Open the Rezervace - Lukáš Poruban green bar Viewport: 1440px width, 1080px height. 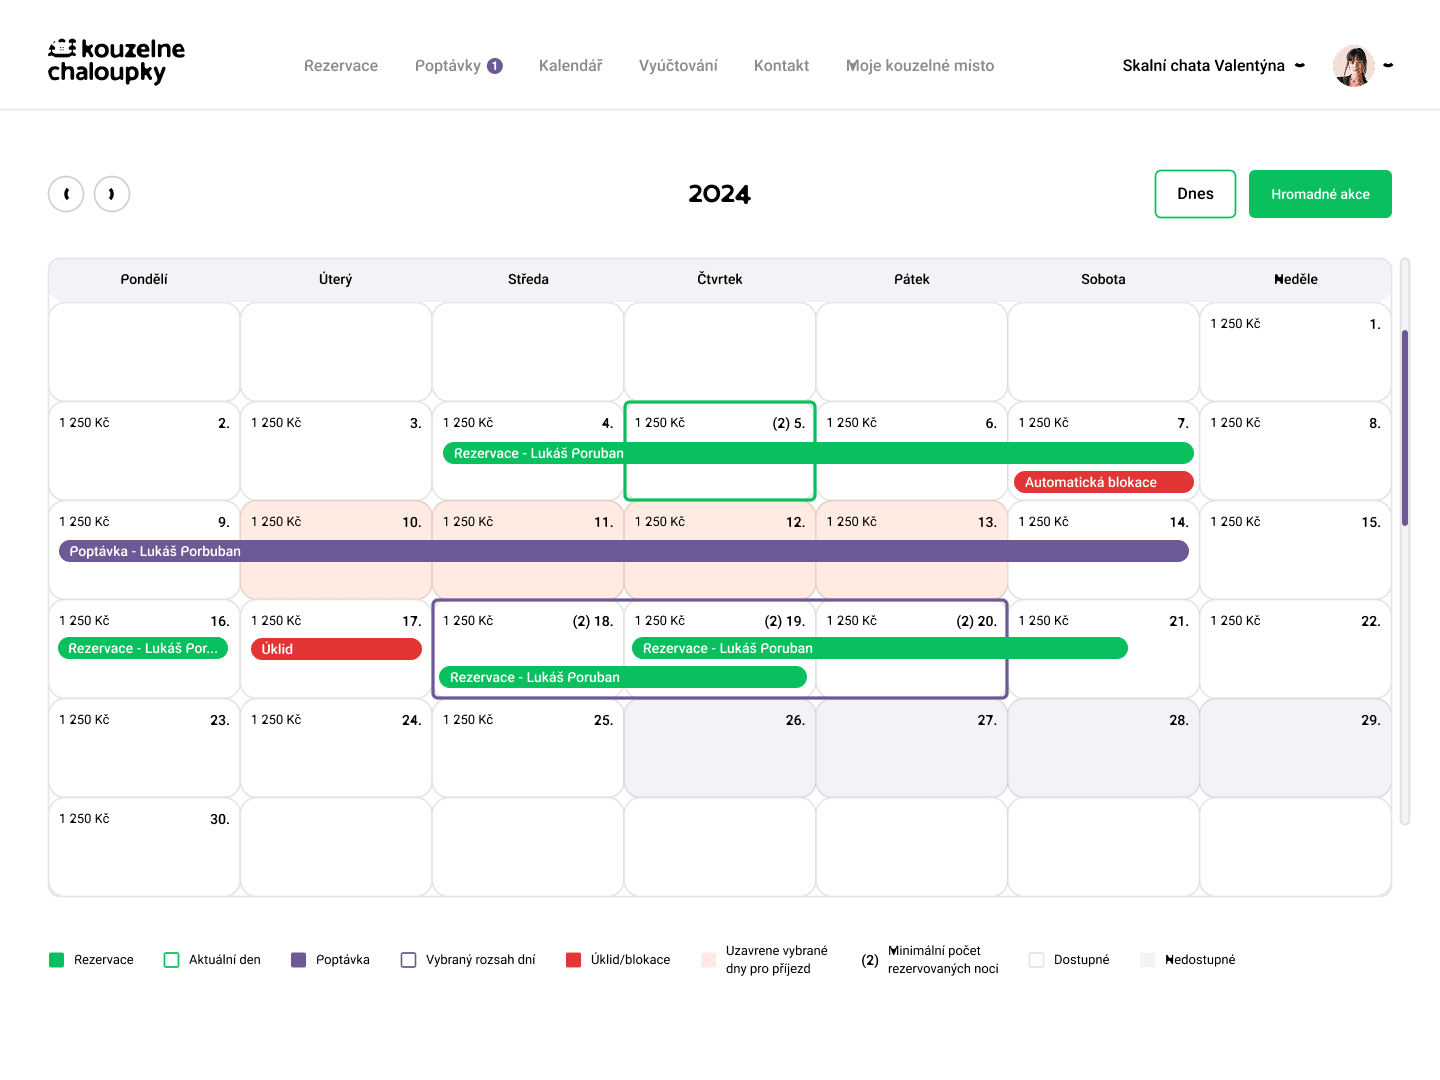tap(818, 453)
